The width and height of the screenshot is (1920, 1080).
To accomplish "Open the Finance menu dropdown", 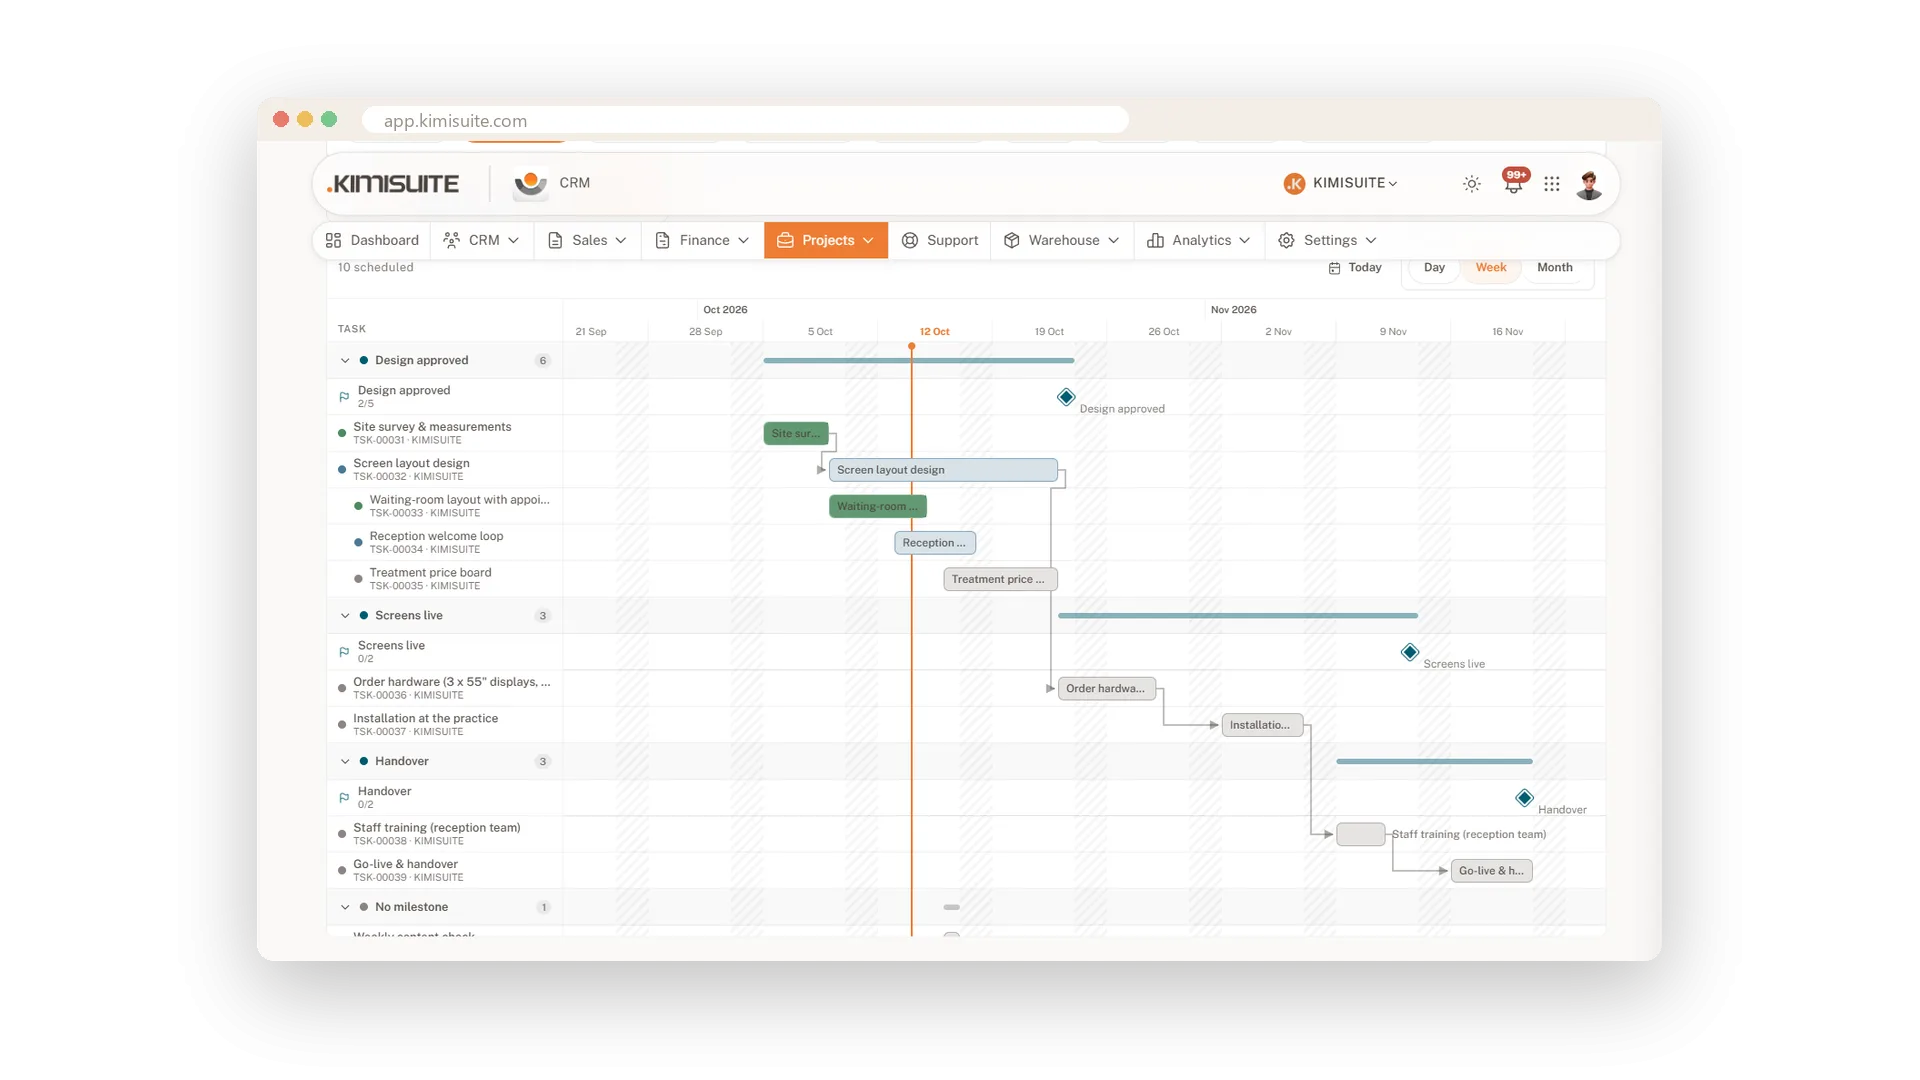I will pyautogui.click(x=702, y=240).
